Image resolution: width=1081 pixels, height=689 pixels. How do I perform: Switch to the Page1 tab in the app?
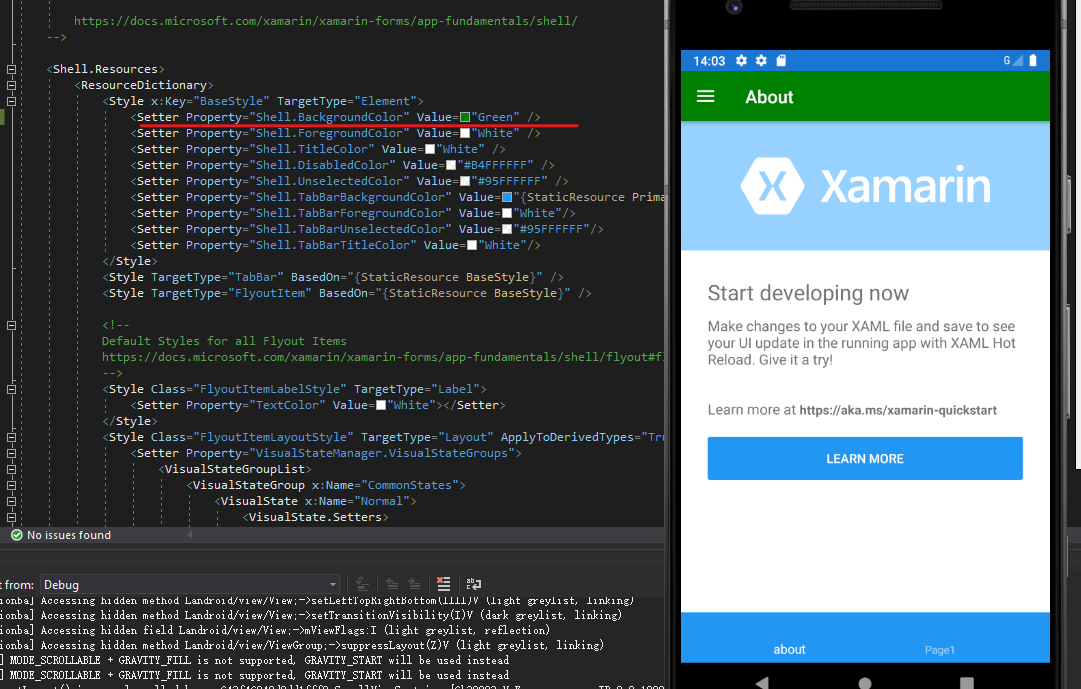(x=939, y=650)
